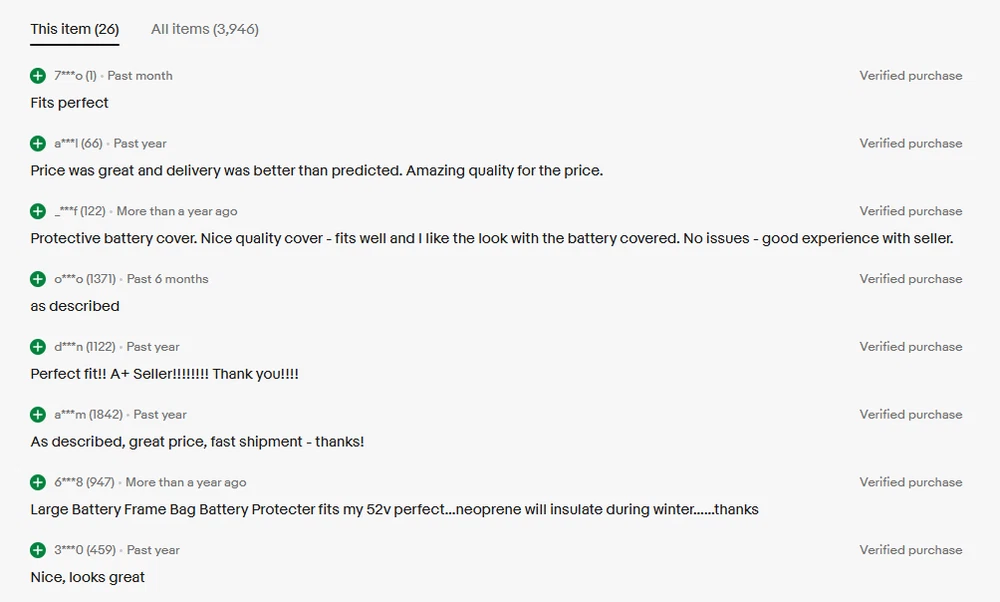1000x602 pixels.
Task: Click positive rating icon beside d***n (1122)
Action: (x=38, y=347)
